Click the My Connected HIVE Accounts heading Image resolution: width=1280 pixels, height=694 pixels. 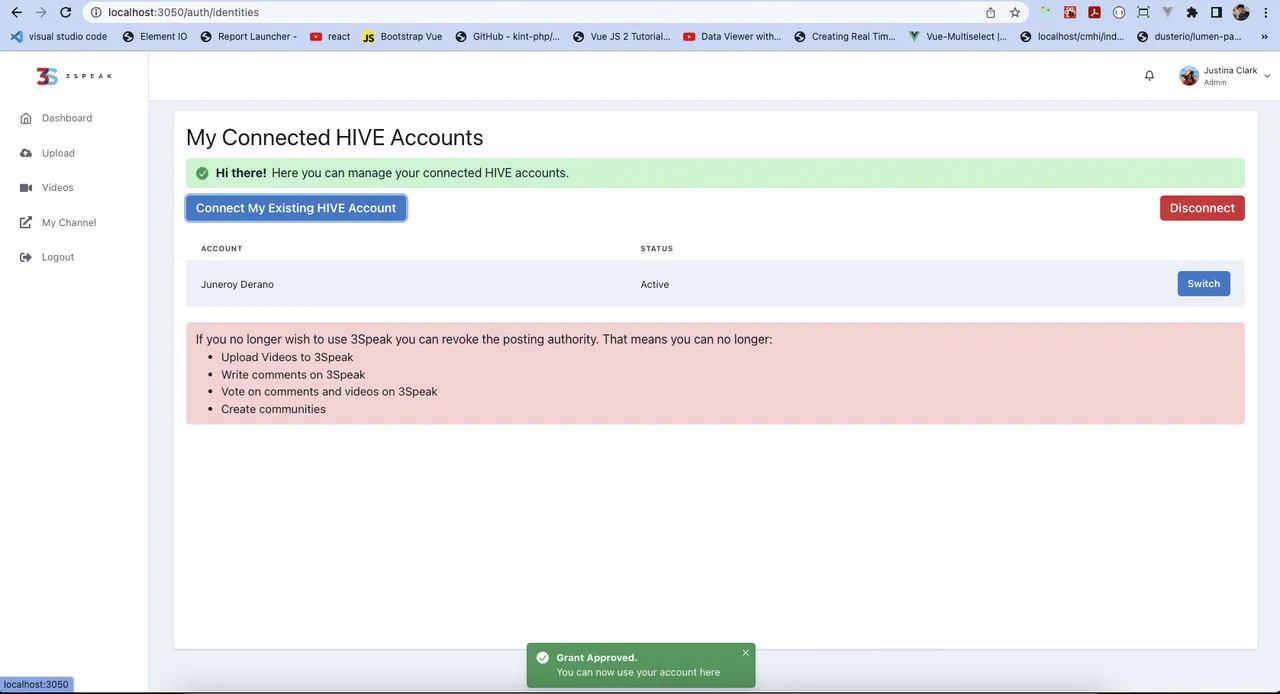coord(334,137)
